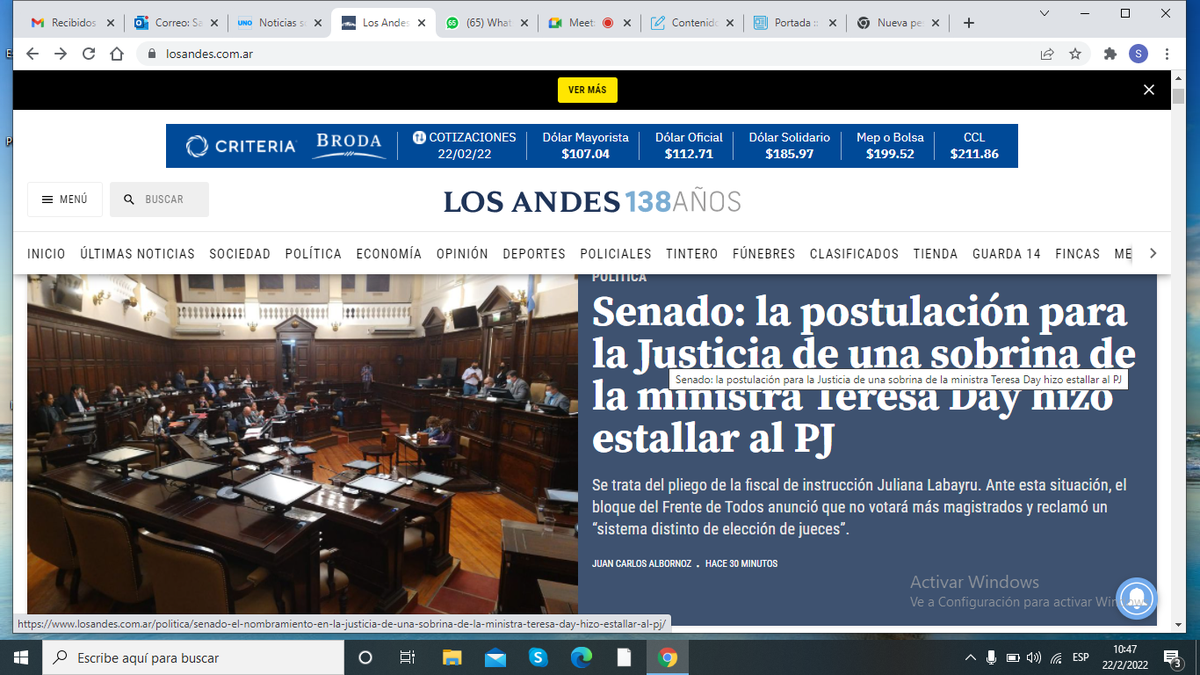1200x675 pixels.
Task: Bookmark this page with the star icon
Action: (x=1075, y=54)
